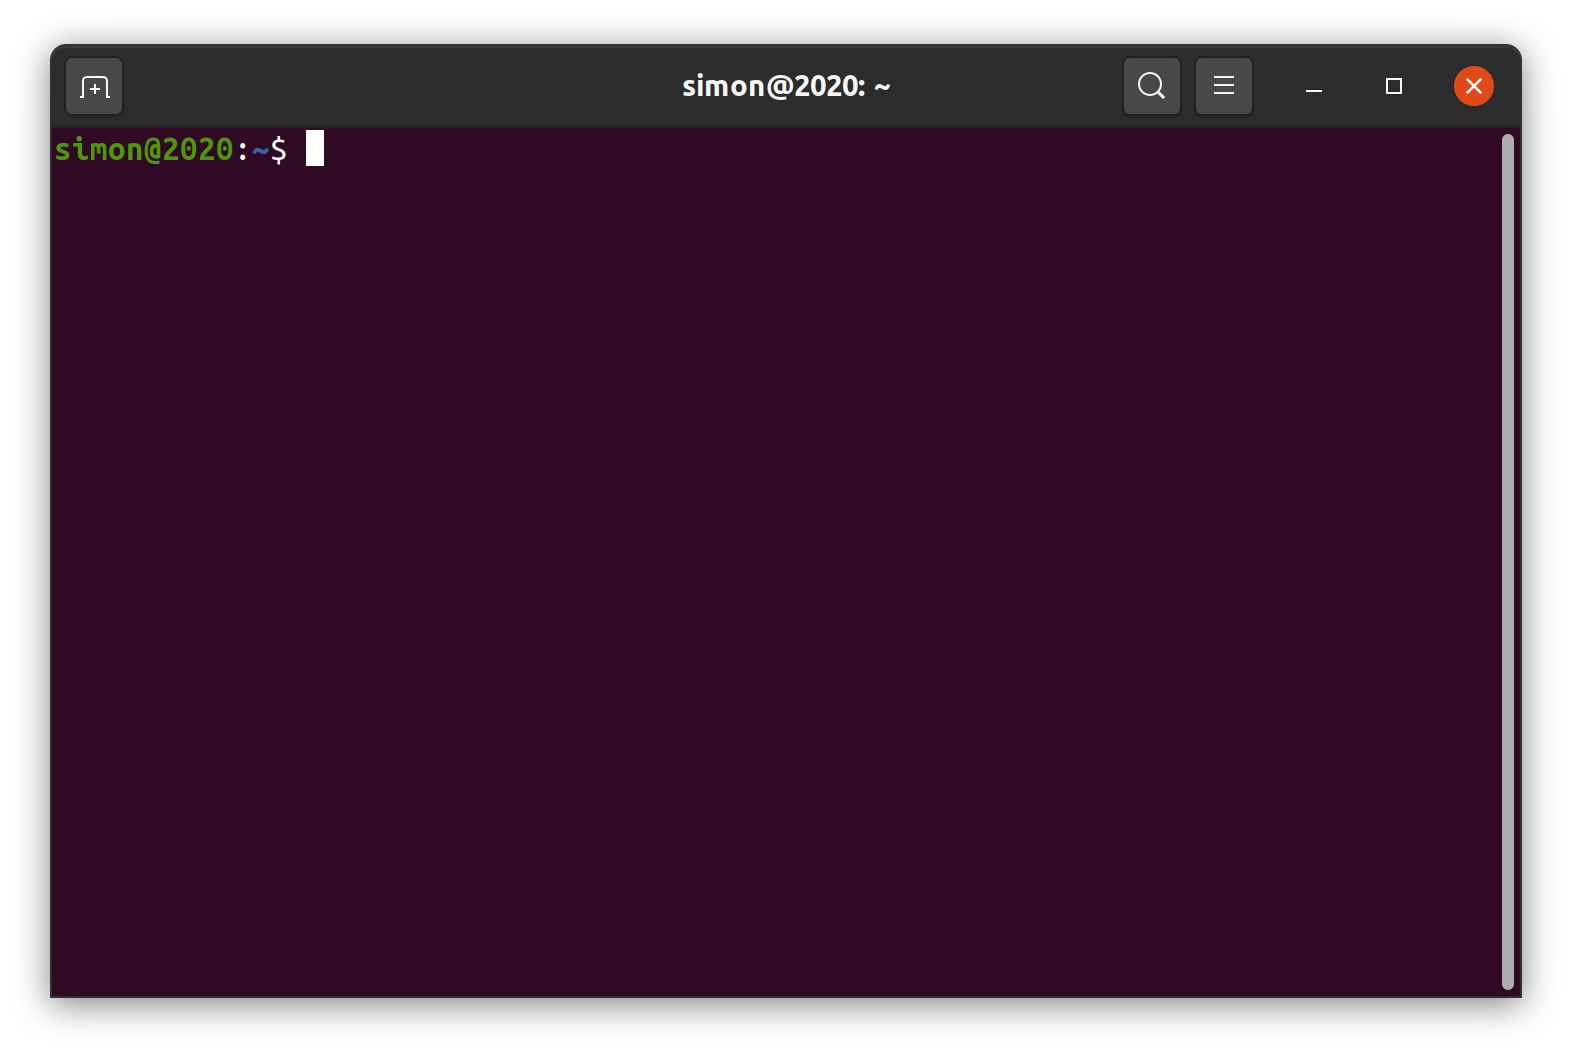The image size is (1572, 1054).
Task: Click the terminal cursor block
Action: (x=315, y=148)
